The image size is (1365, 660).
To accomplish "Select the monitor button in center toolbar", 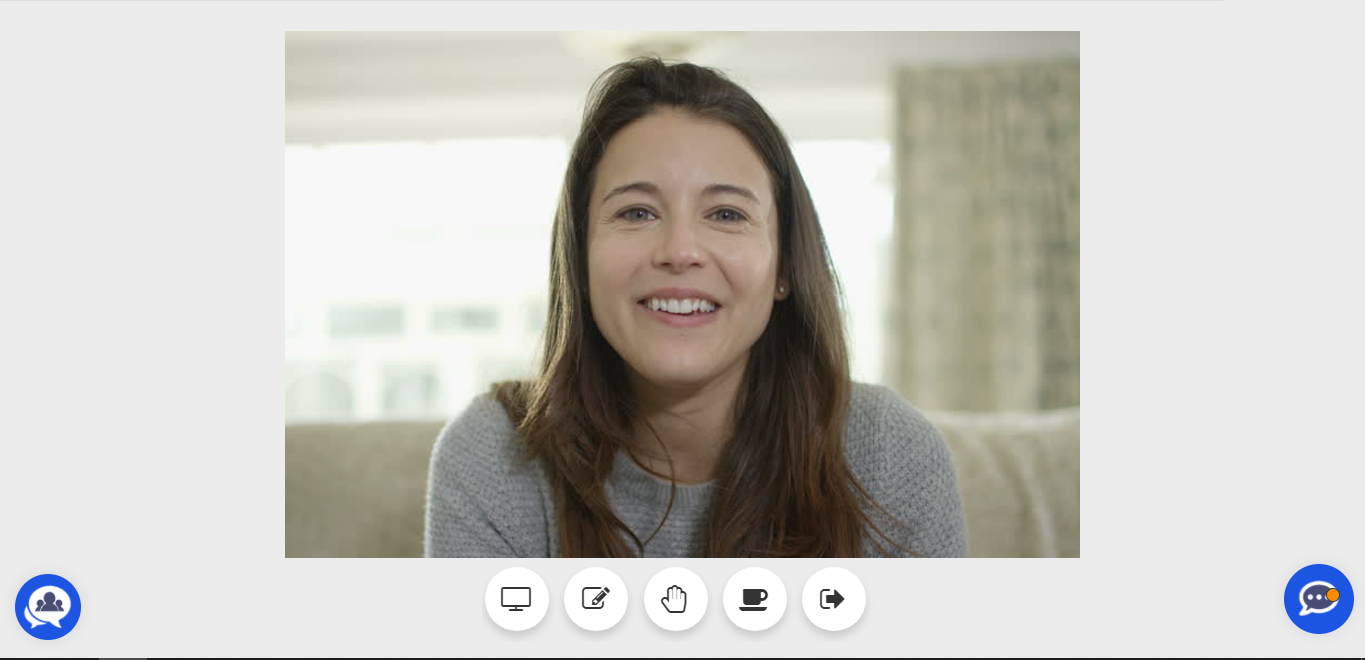I will 516,599.
